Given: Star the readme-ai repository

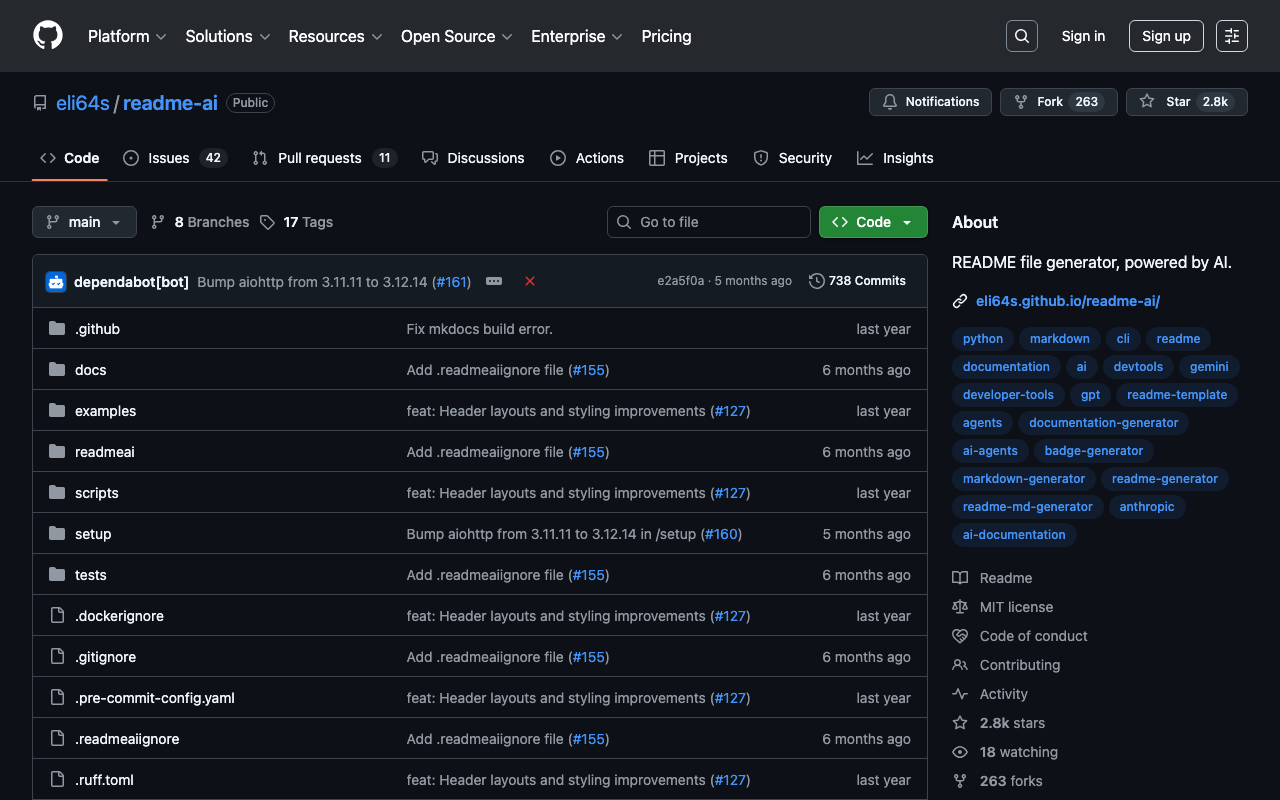Looking at the screenshot, I should pos(1186,102).
